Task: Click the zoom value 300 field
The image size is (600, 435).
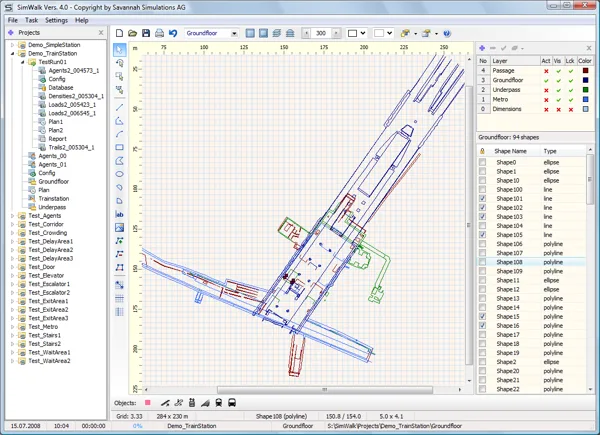Action: pos(321,33)
